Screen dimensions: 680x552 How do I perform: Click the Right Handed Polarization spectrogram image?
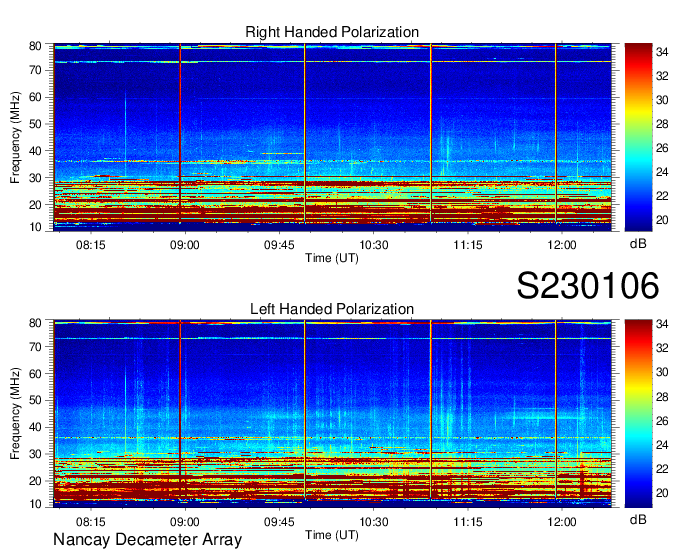pyautogui.click(x=332, y=137)
